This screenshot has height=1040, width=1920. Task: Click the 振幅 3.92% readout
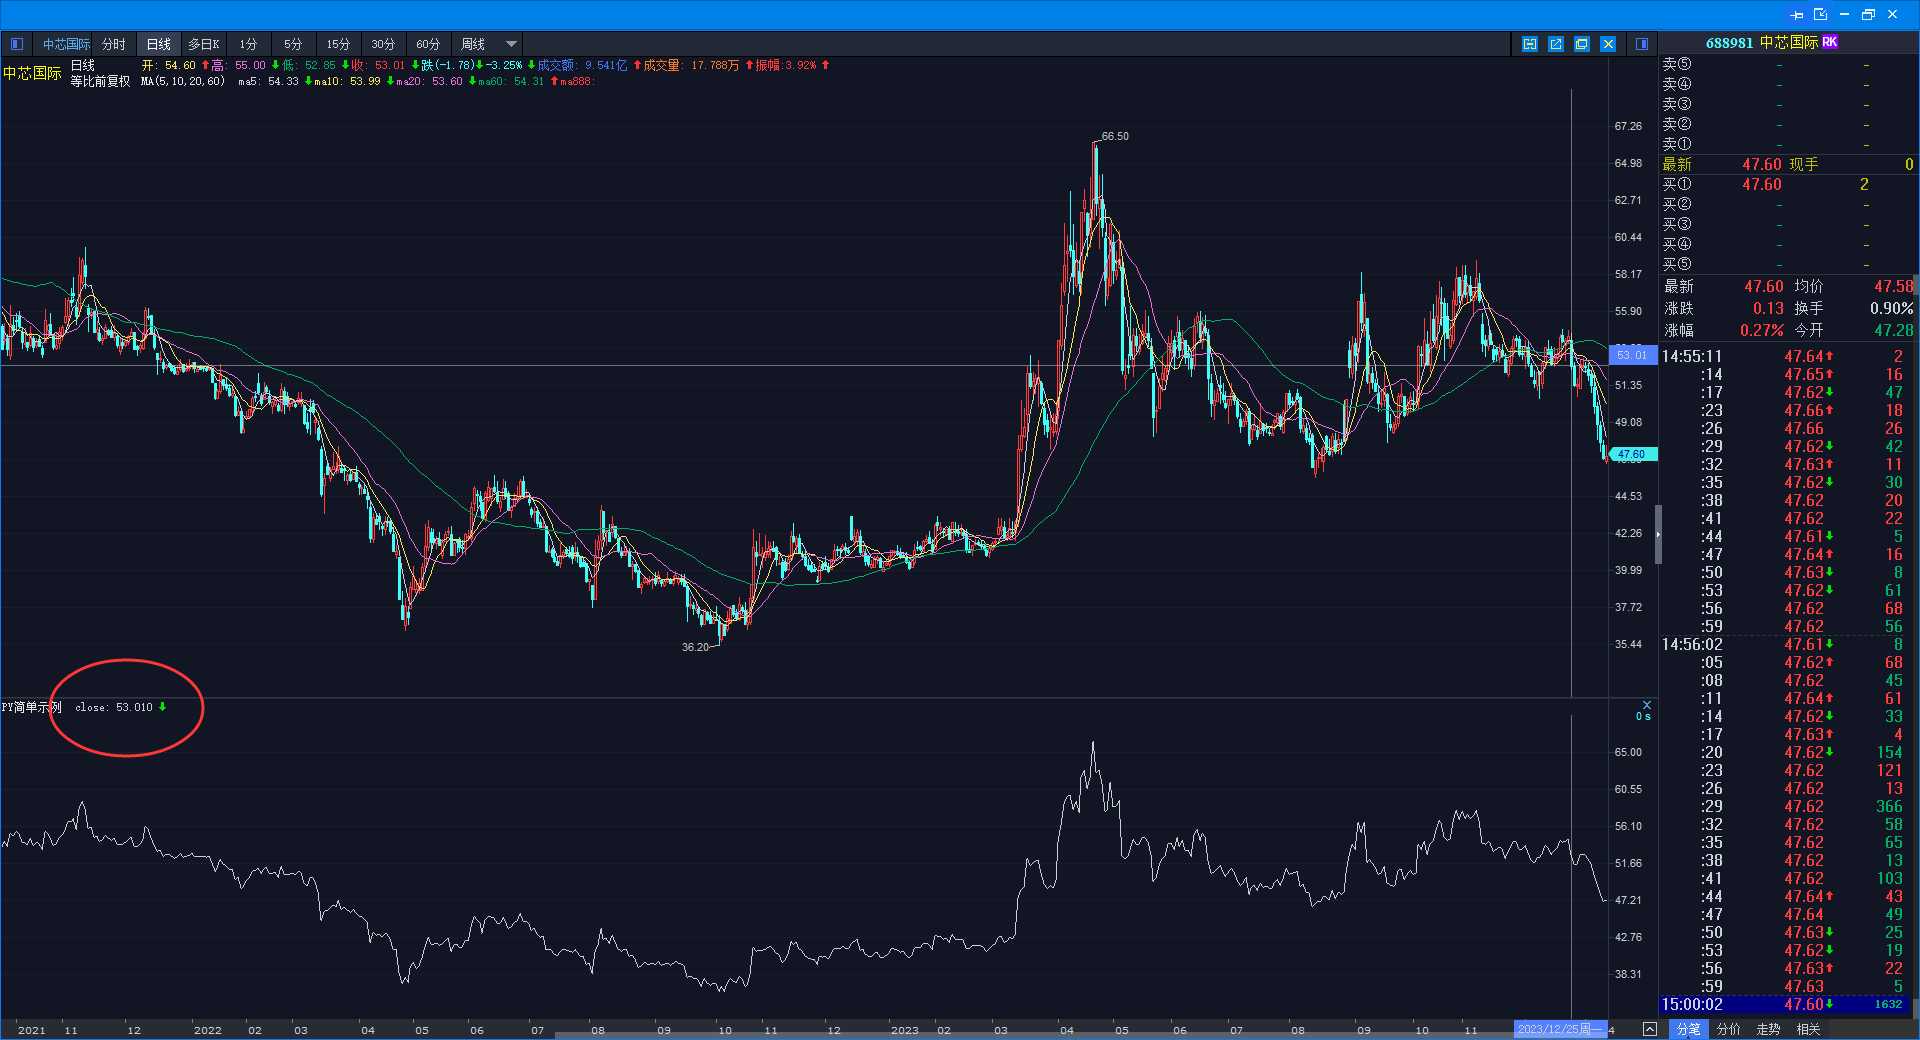click(x=786, y=65)
